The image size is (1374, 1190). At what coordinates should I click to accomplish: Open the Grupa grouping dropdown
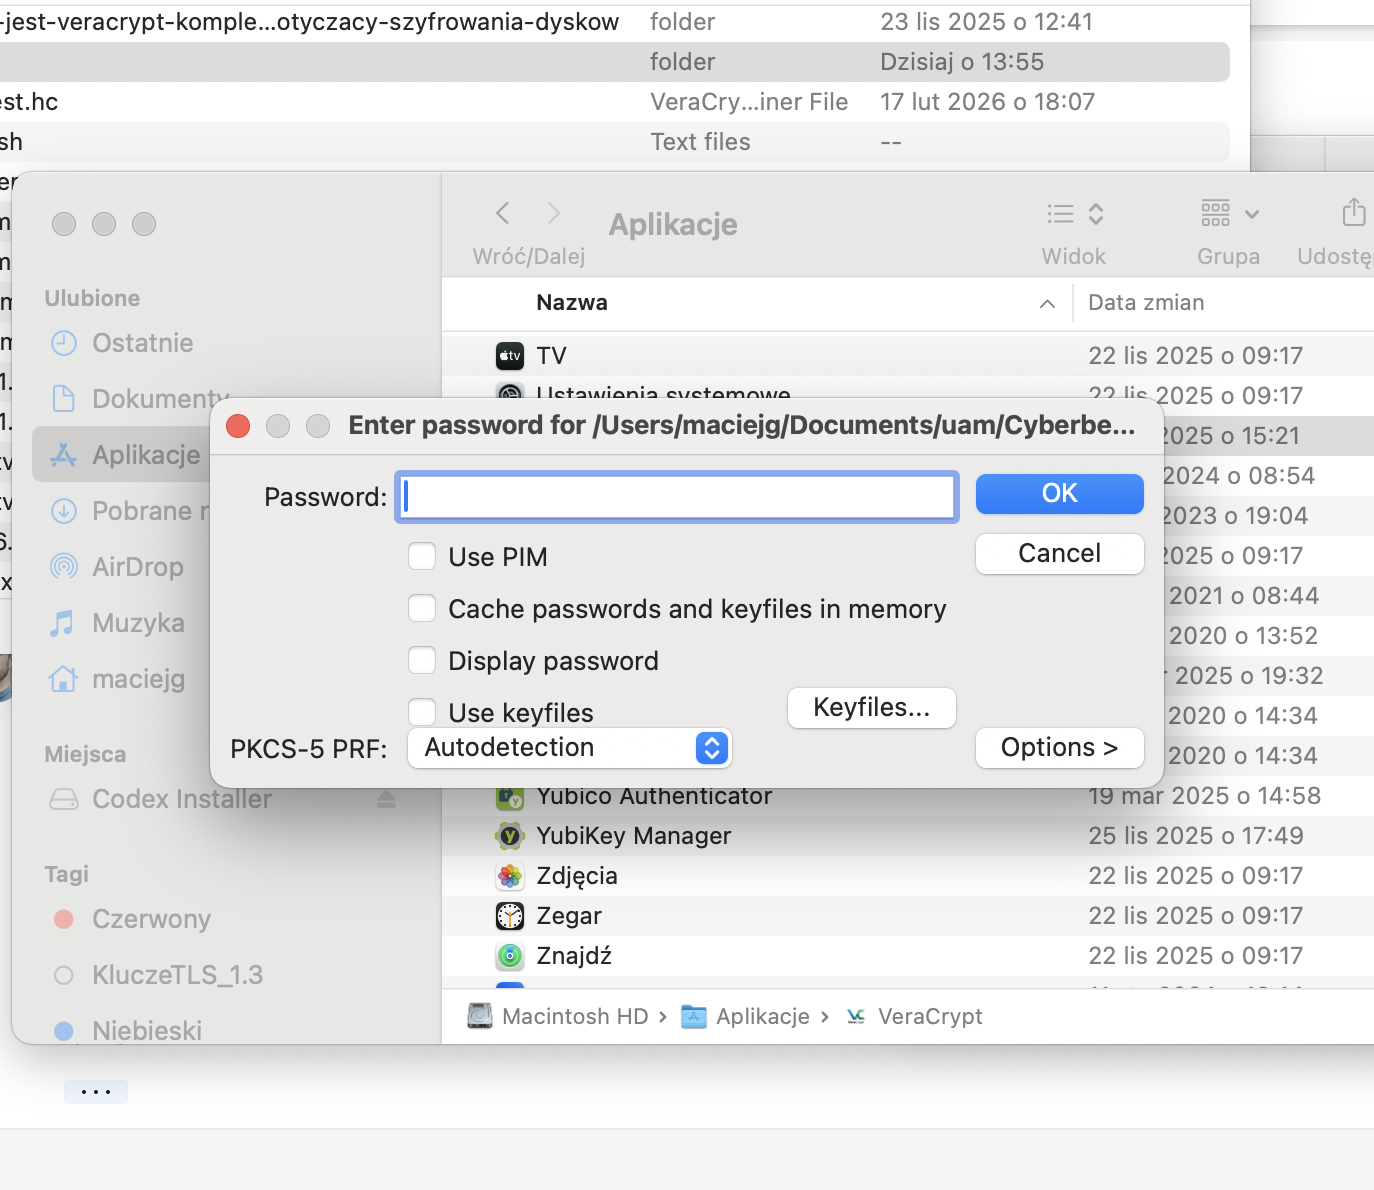coord(1230,214)
